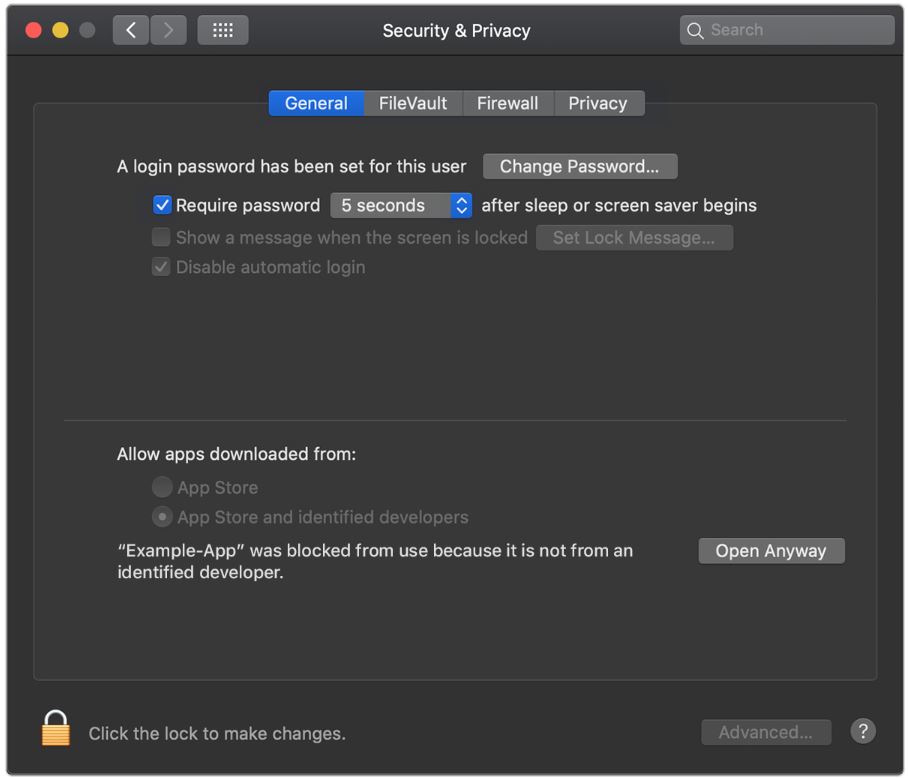Image resolution: width=908 pixels, height=778 pixels.
Task: Click the Example-App was blocked message
Action: tap(375, 561)
